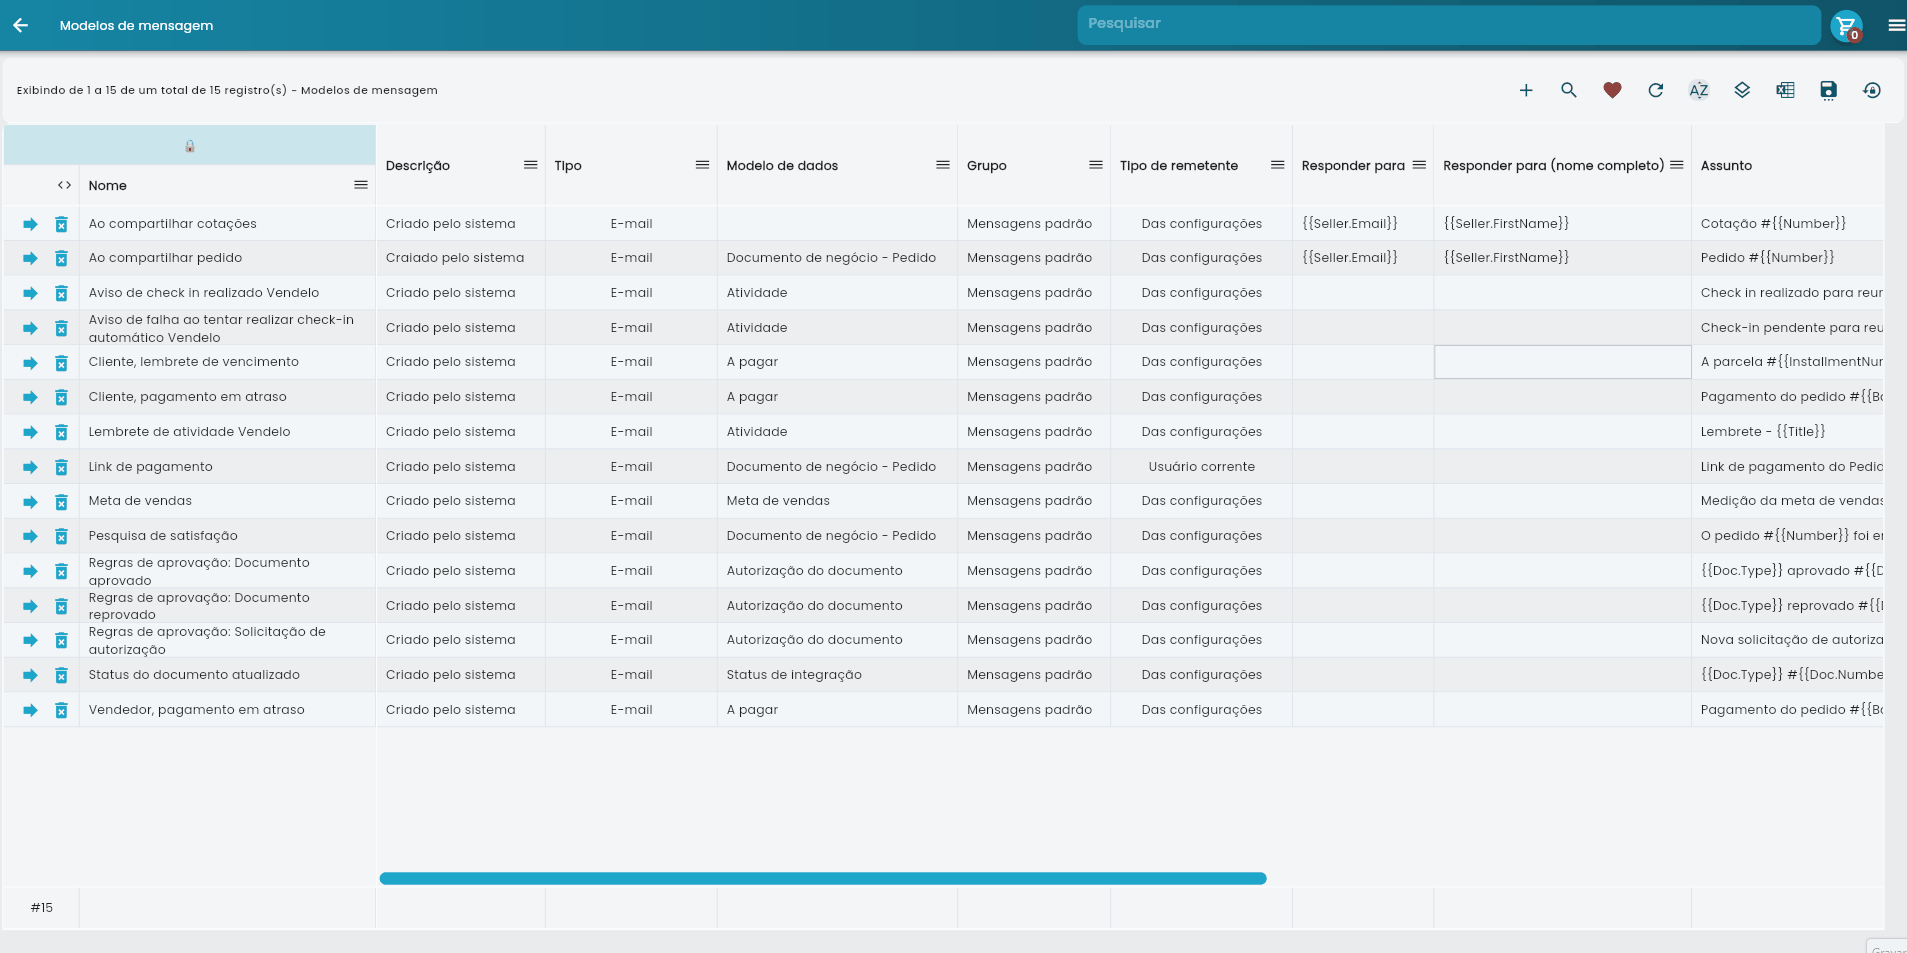
Task: Expand the Tipo de remetente column options
Action: [x=1277, y=165]
